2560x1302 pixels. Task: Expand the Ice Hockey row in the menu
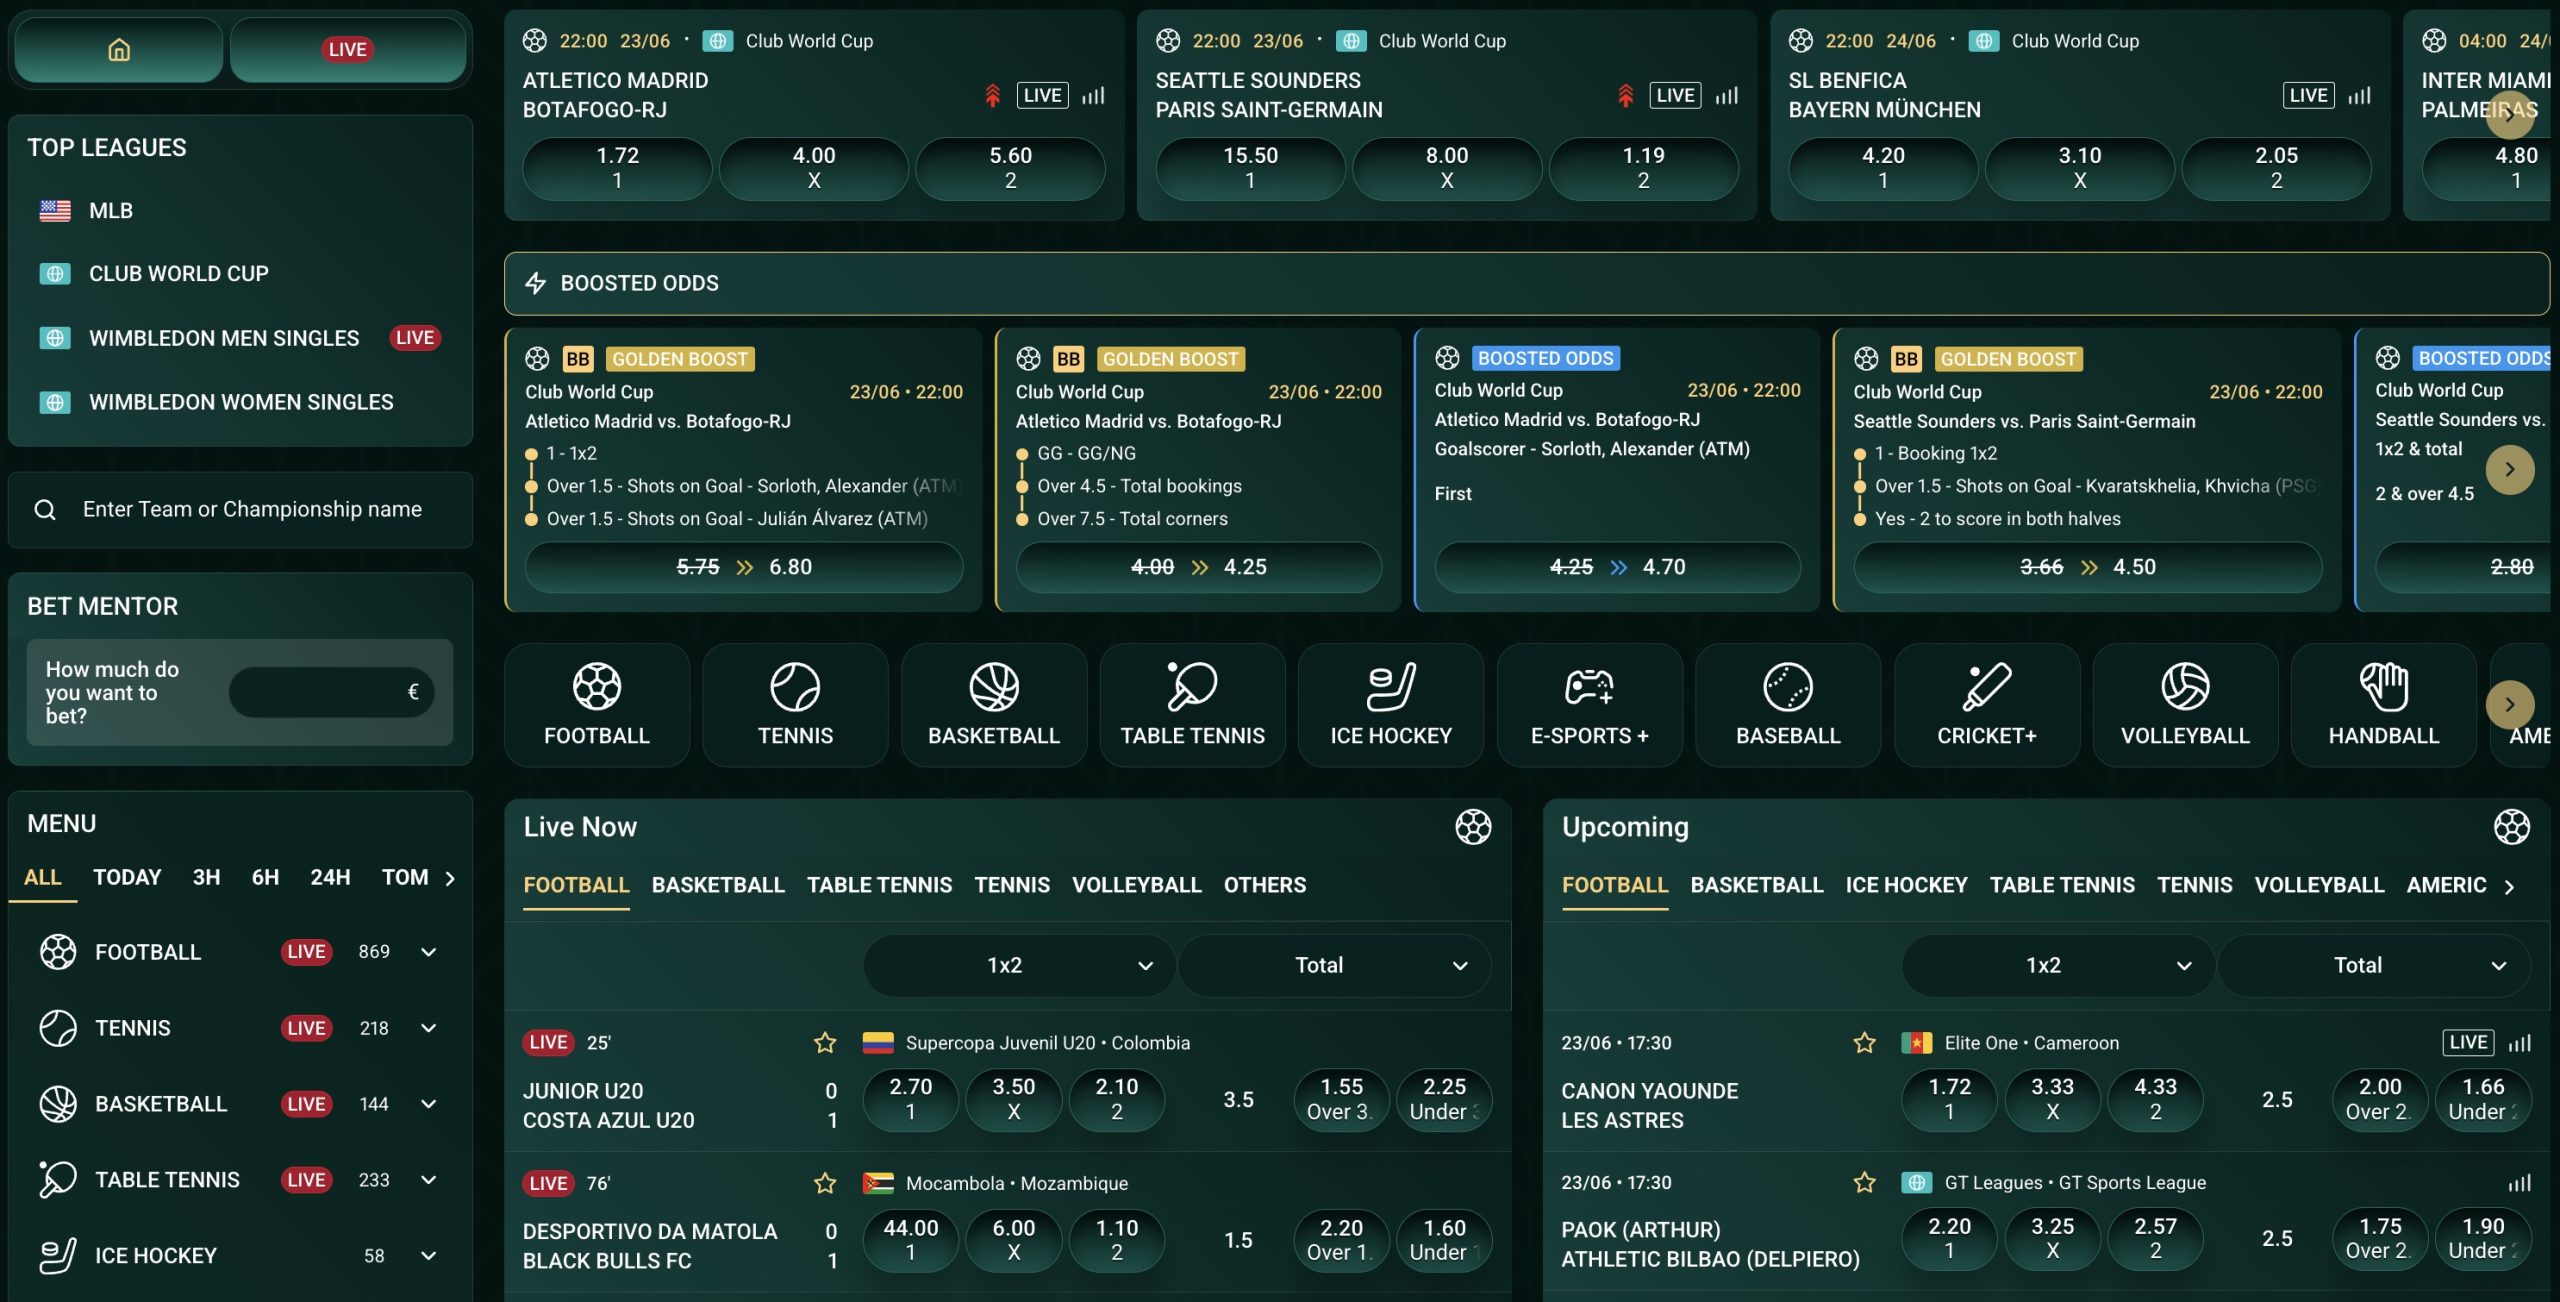pyautogui.click(x=429, y=1256)
